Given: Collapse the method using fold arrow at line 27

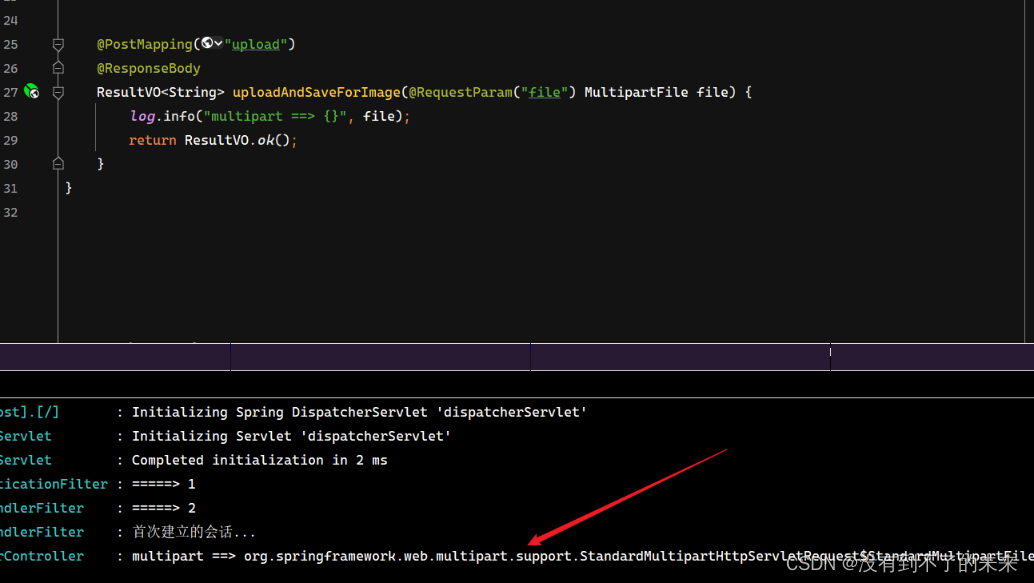Looking at the screenshot, I should 57,92.
